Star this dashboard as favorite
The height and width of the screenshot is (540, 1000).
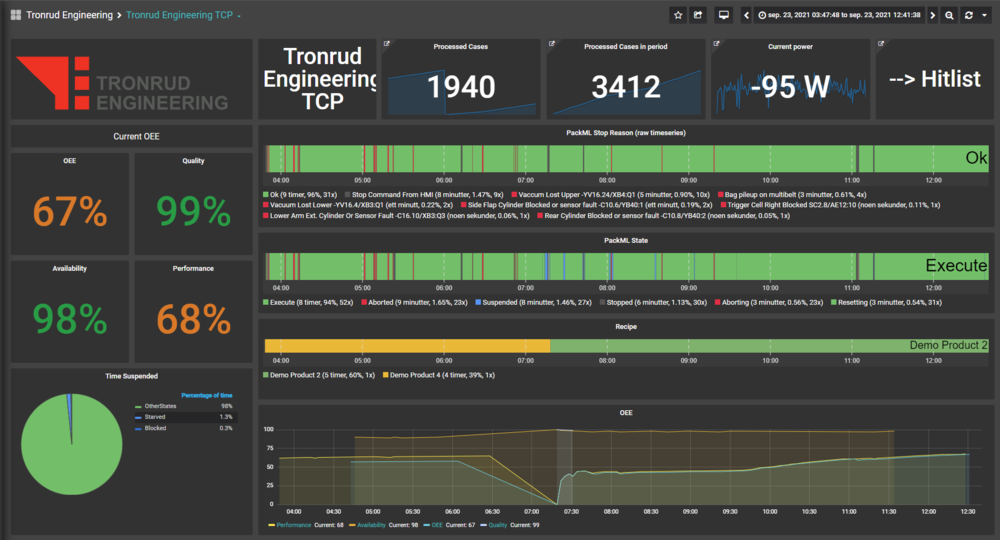click(678, 15)
